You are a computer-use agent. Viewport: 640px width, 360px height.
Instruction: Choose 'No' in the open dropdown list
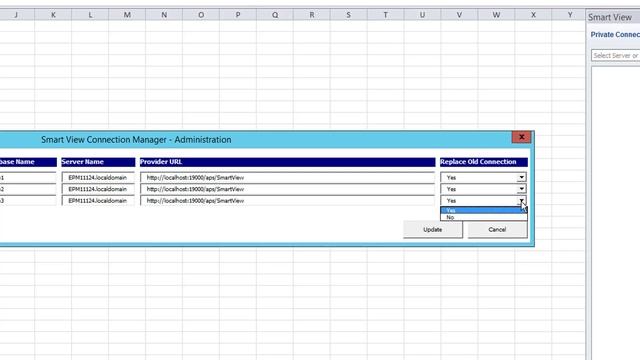pyautogui.click(x=483, y=218)
